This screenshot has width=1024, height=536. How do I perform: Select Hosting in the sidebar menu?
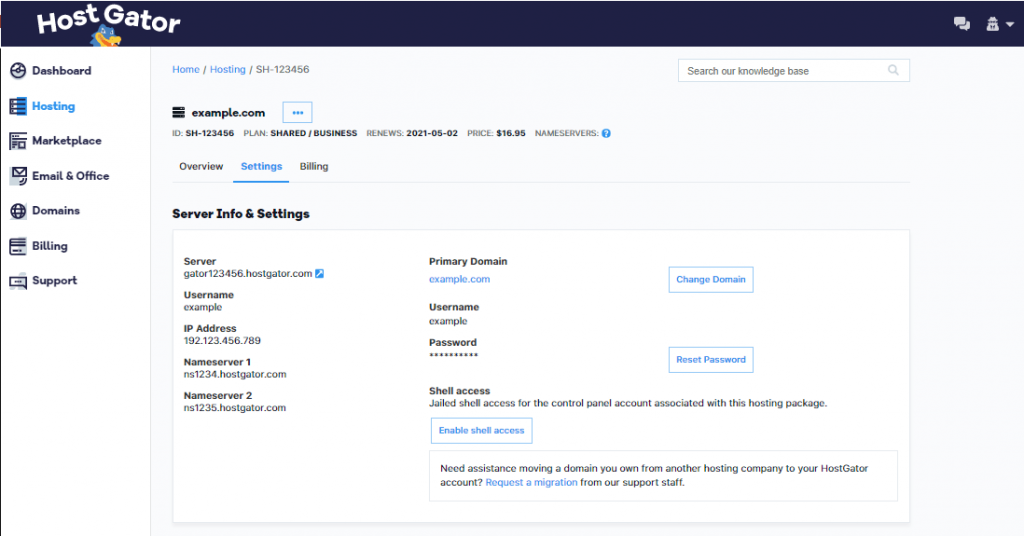54,106
